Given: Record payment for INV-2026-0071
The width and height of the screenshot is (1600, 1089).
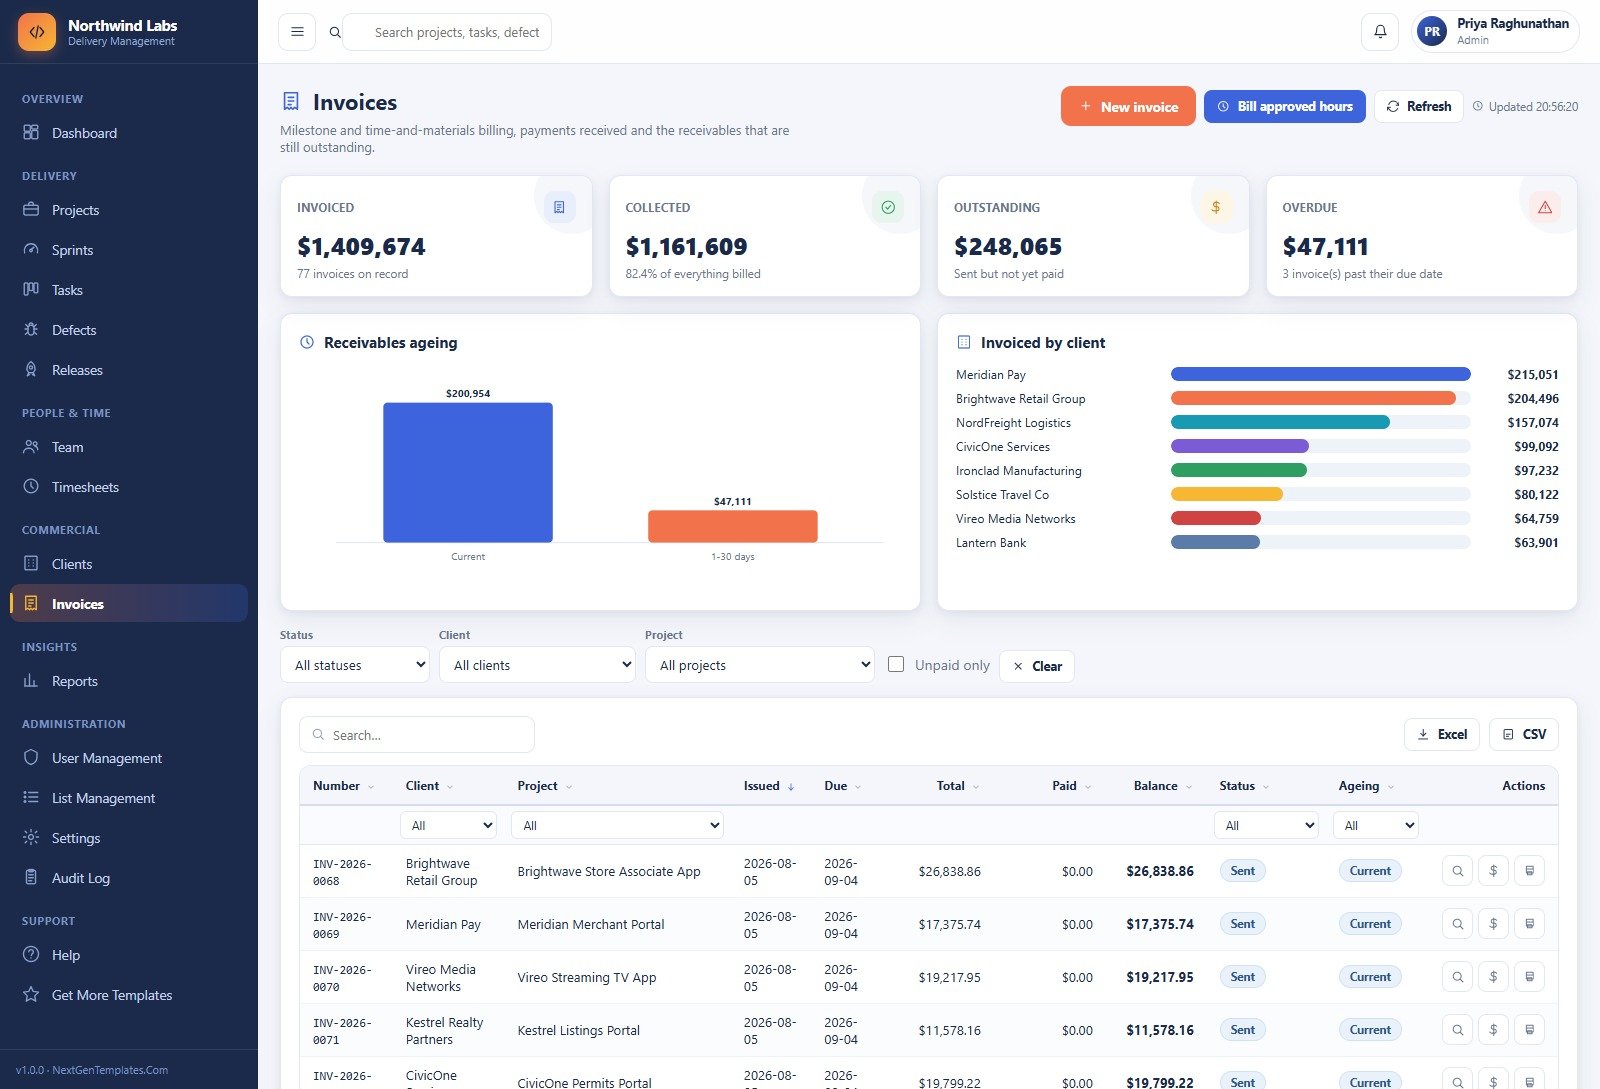Looking at the screenshot, I should pyautogui.click(x=1493, y=1030).
